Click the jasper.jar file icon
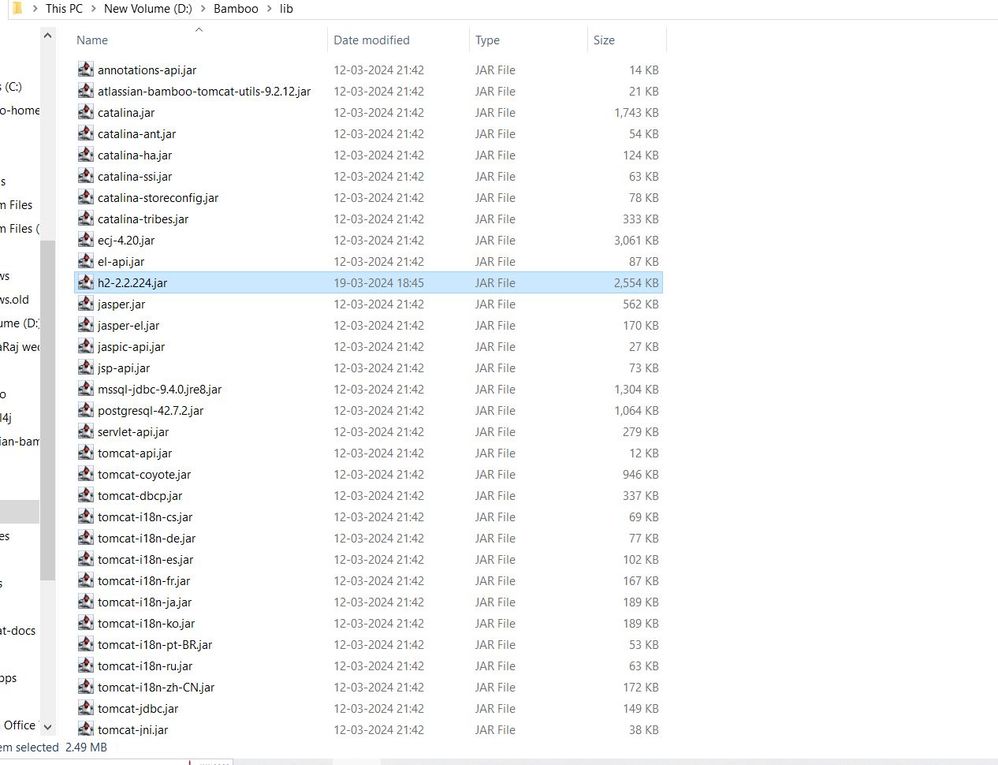This screenshot has height=765, width=998. coord(85,304)
